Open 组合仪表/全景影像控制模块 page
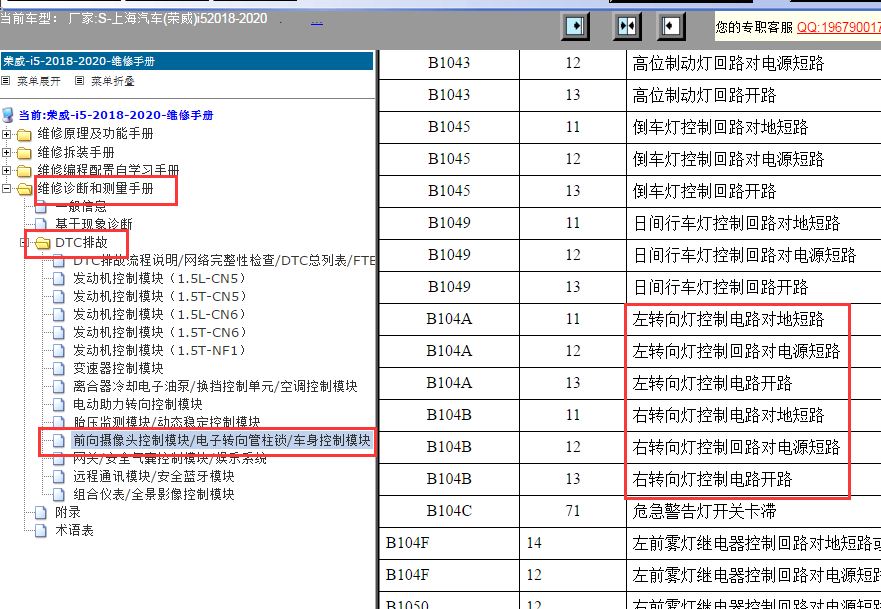 [153, 494]
